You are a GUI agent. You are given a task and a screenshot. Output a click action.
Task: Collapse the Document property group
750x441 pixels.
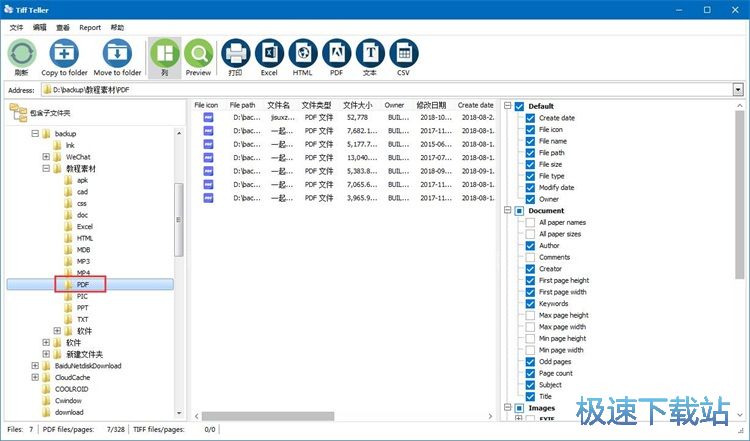(x=508, y=211)
